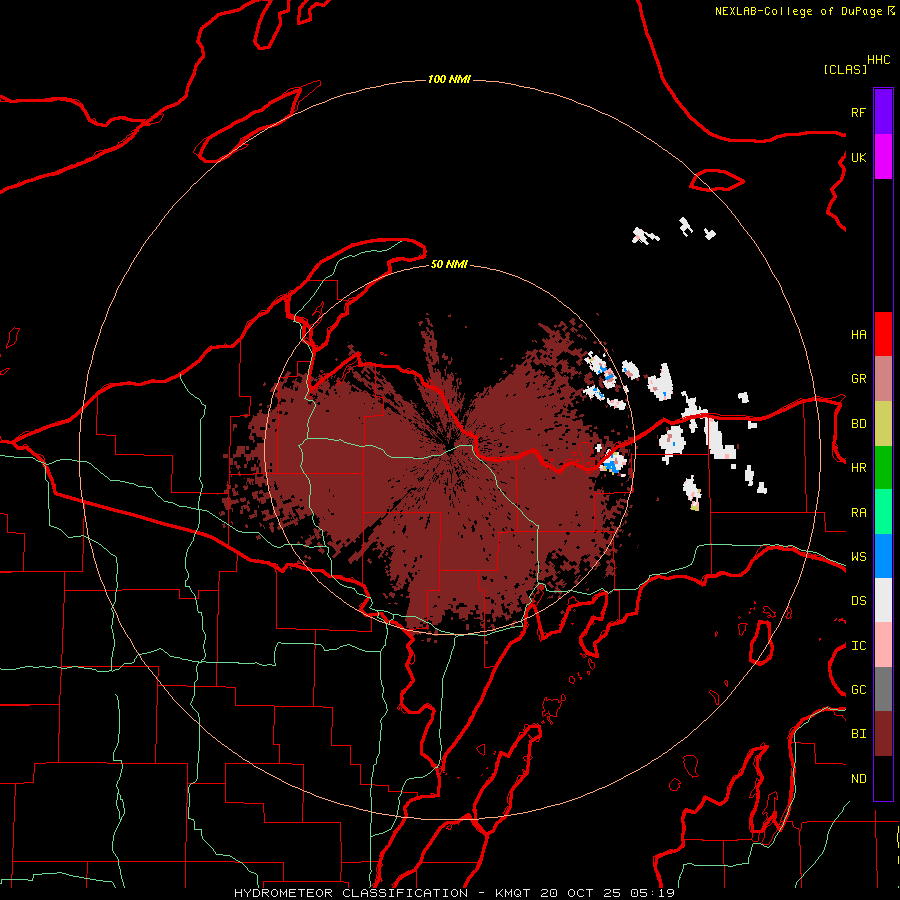
Task: Click the KMQT station identifier in caption
Action: pyautogui.click(x=514, y=893)
